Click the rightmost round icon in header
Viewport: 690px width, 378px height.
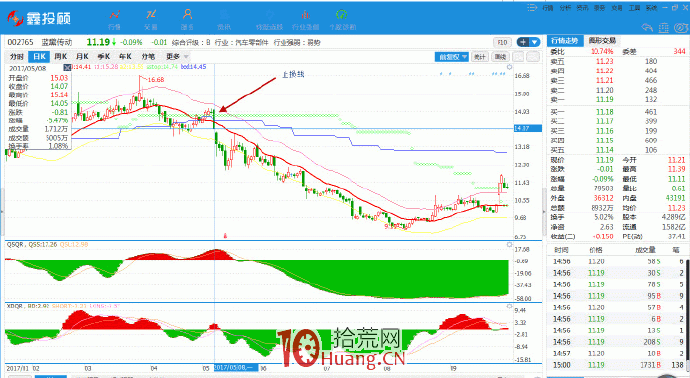click(681, 28)
